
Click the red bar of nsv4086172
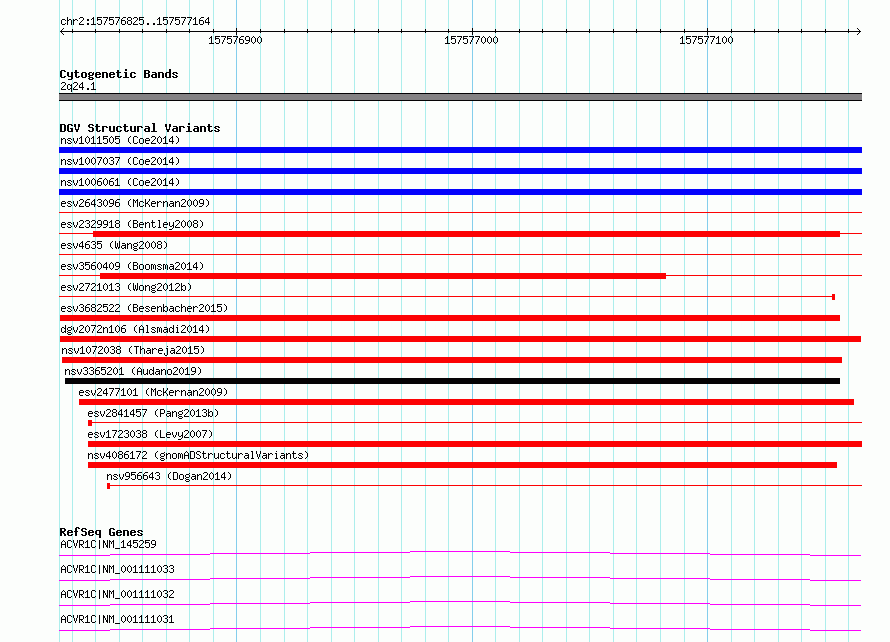tap(463, 465)
